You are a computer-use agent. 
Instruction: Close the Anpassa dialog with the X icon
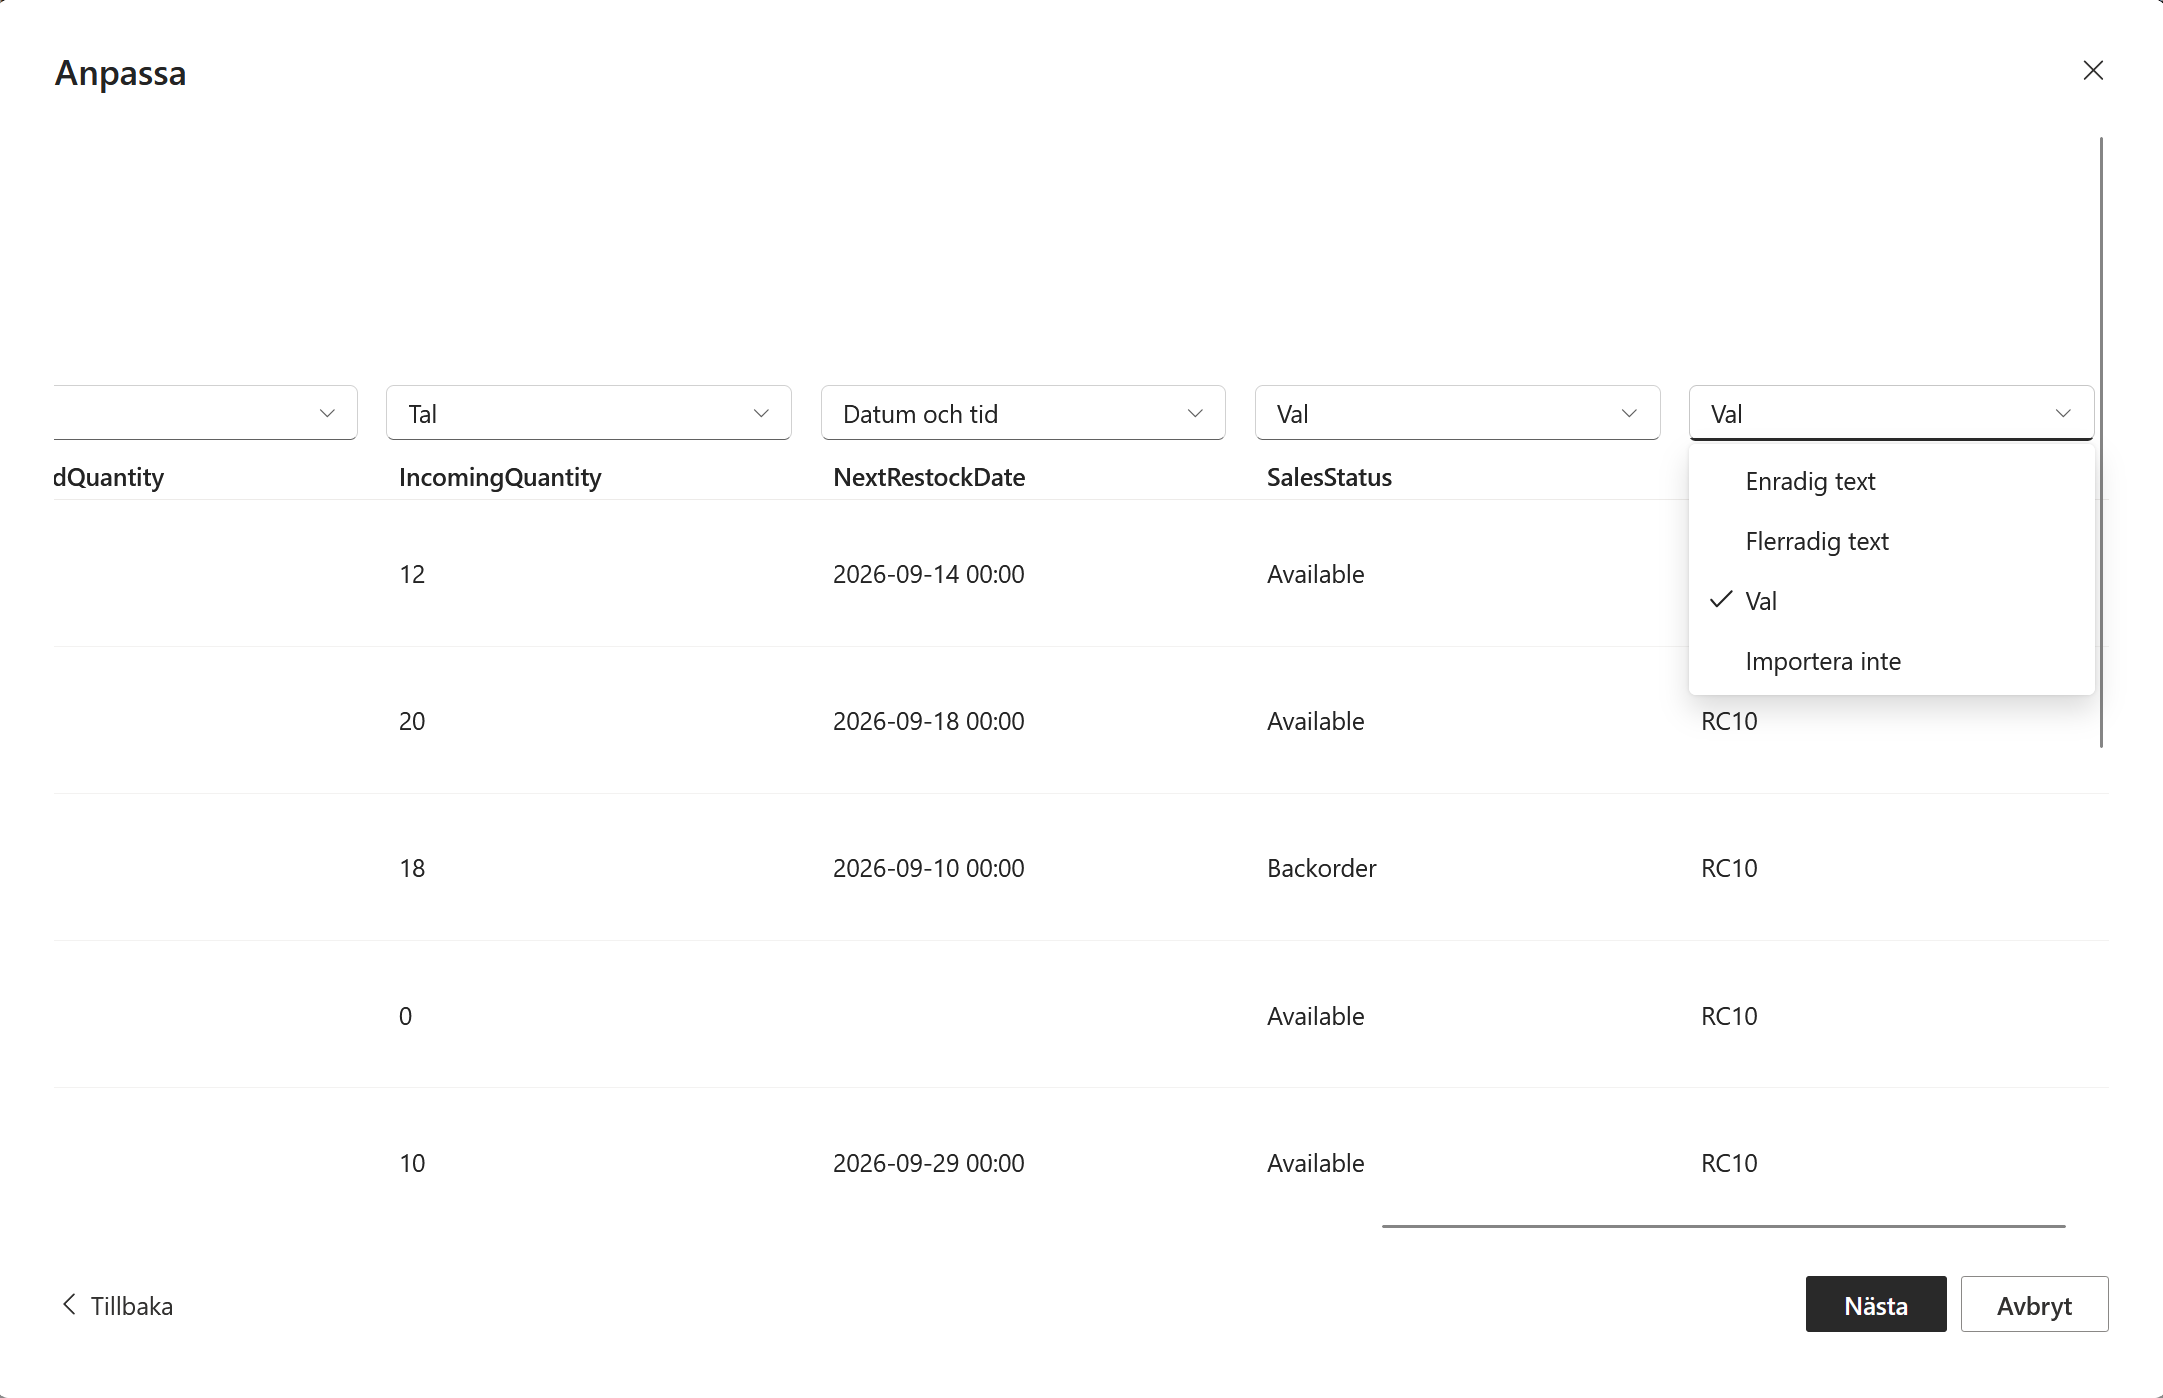(x=2093, y=70)
